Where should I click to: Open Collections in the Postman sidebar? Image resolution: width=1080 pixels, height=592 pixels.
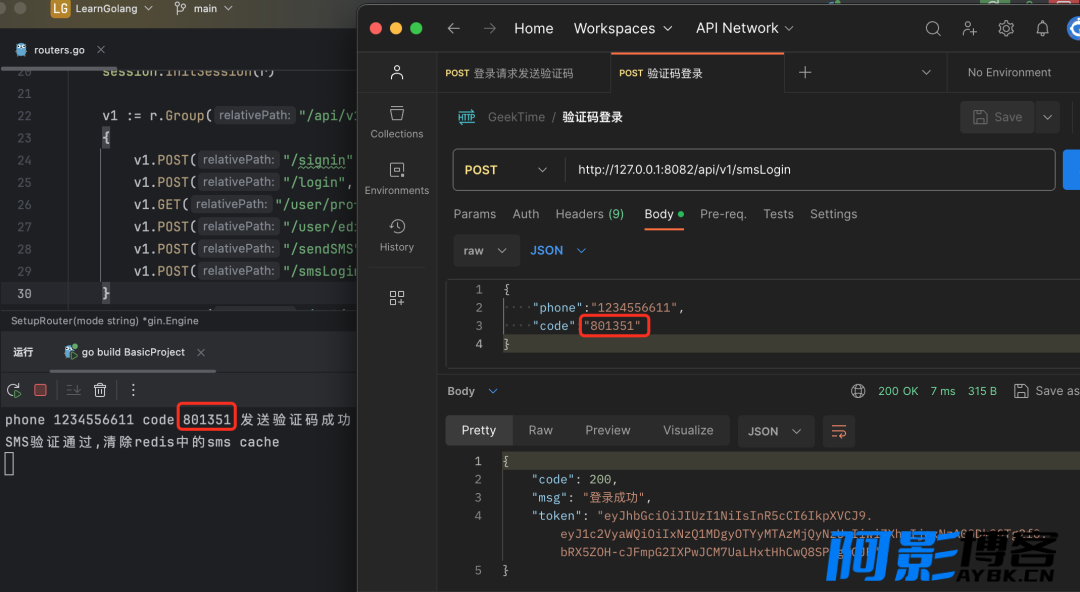[397, 121]
